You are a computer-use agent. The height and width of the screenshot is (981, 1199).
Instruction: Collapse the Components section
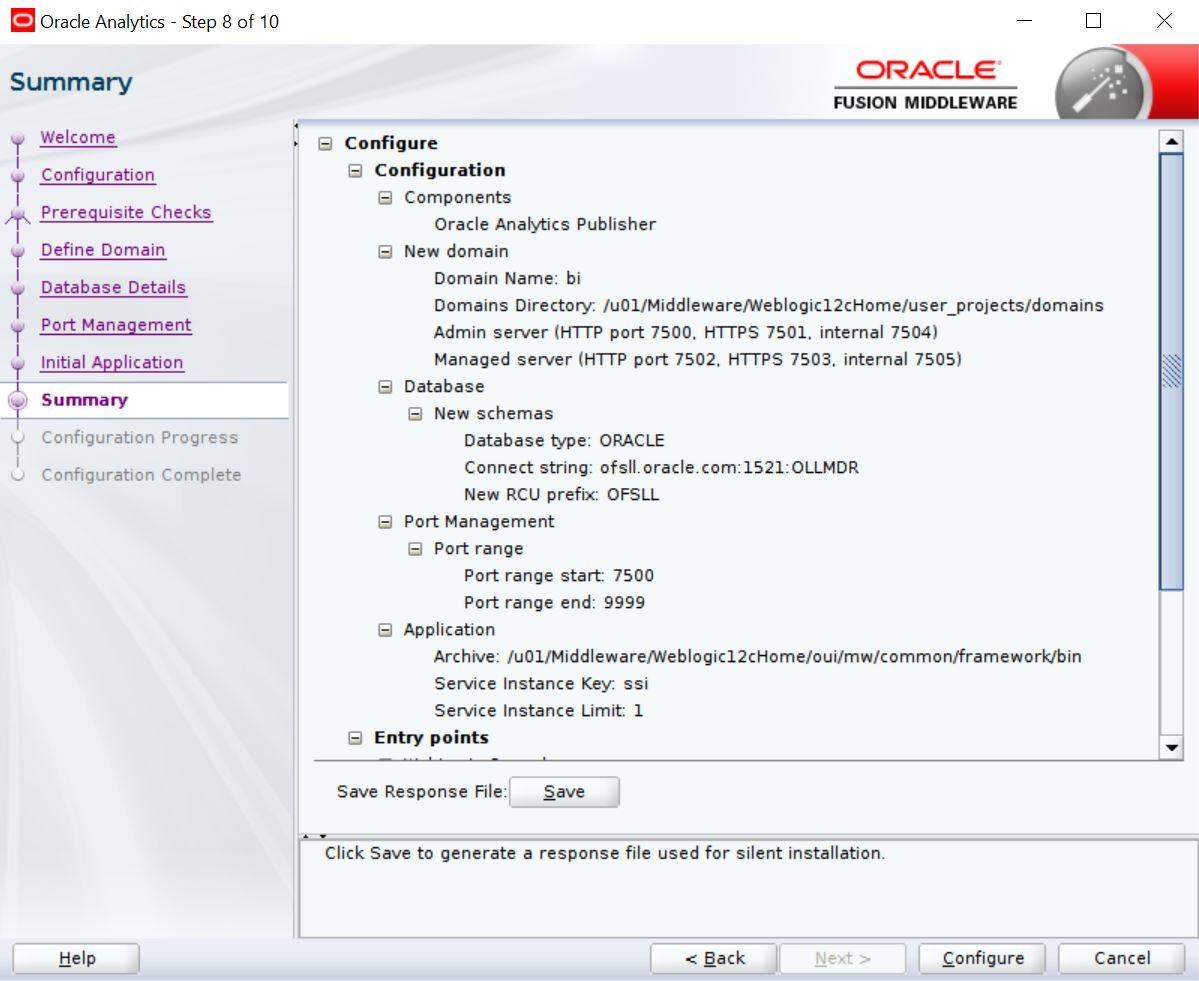385,197
